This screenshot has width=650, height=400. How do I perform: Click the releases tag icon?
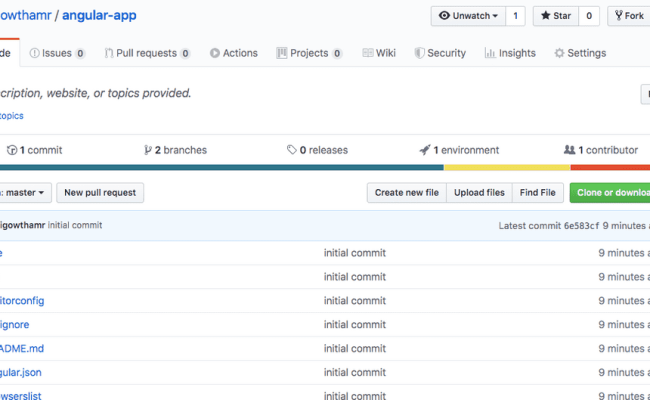[x=291, y=150]
